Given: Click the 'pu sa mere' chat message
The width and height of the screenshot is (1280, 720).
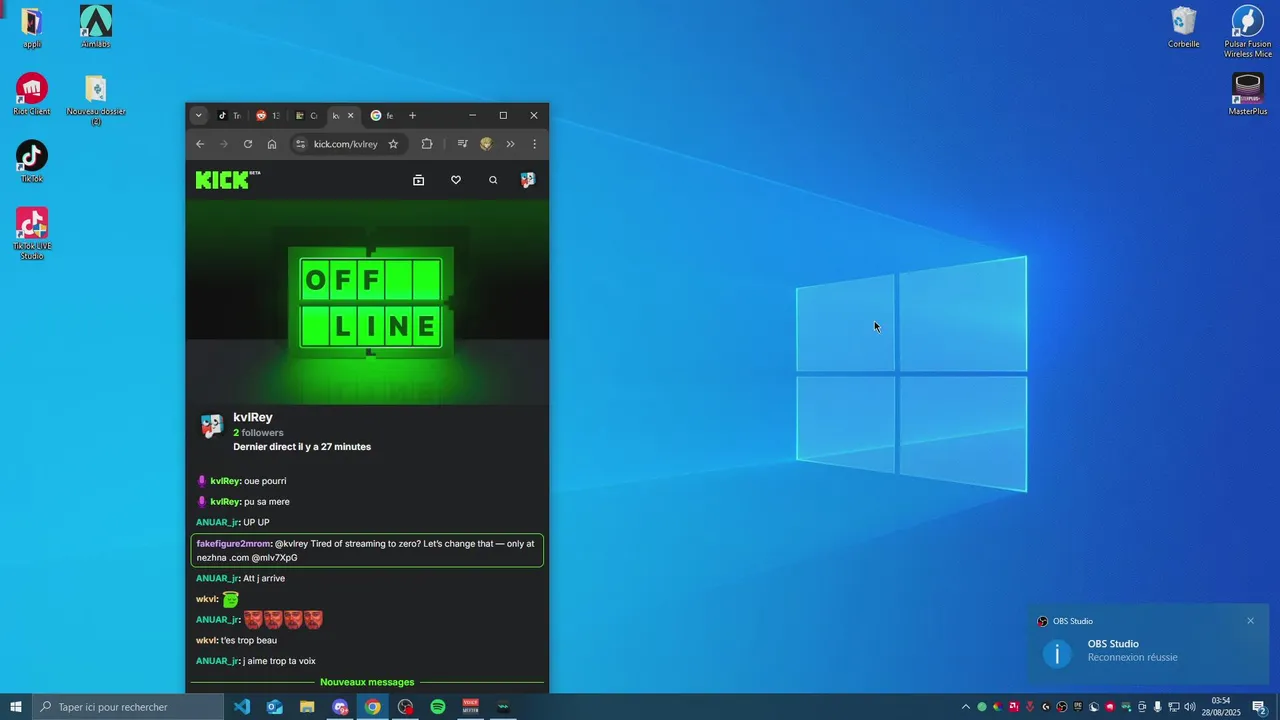Looking at the screenshot, I should (267, 502).
